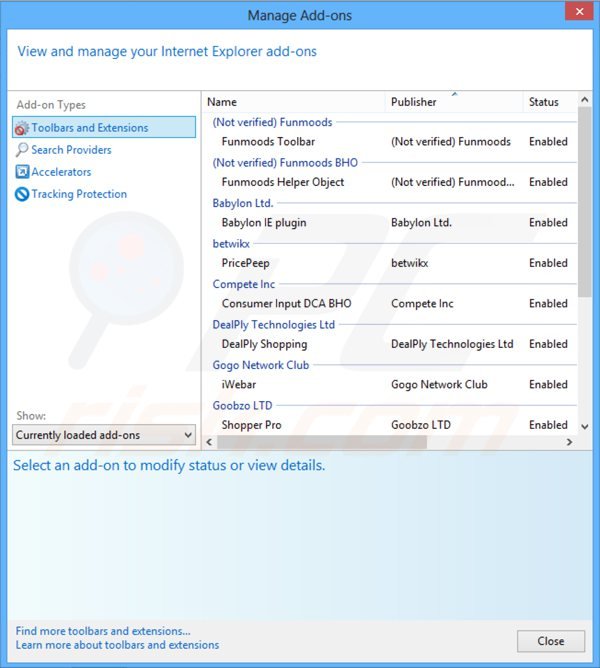This screenshot has width=600, height=668.
Task: Click the horizontal scrollbar right arrow
Action: coord(569,442)
